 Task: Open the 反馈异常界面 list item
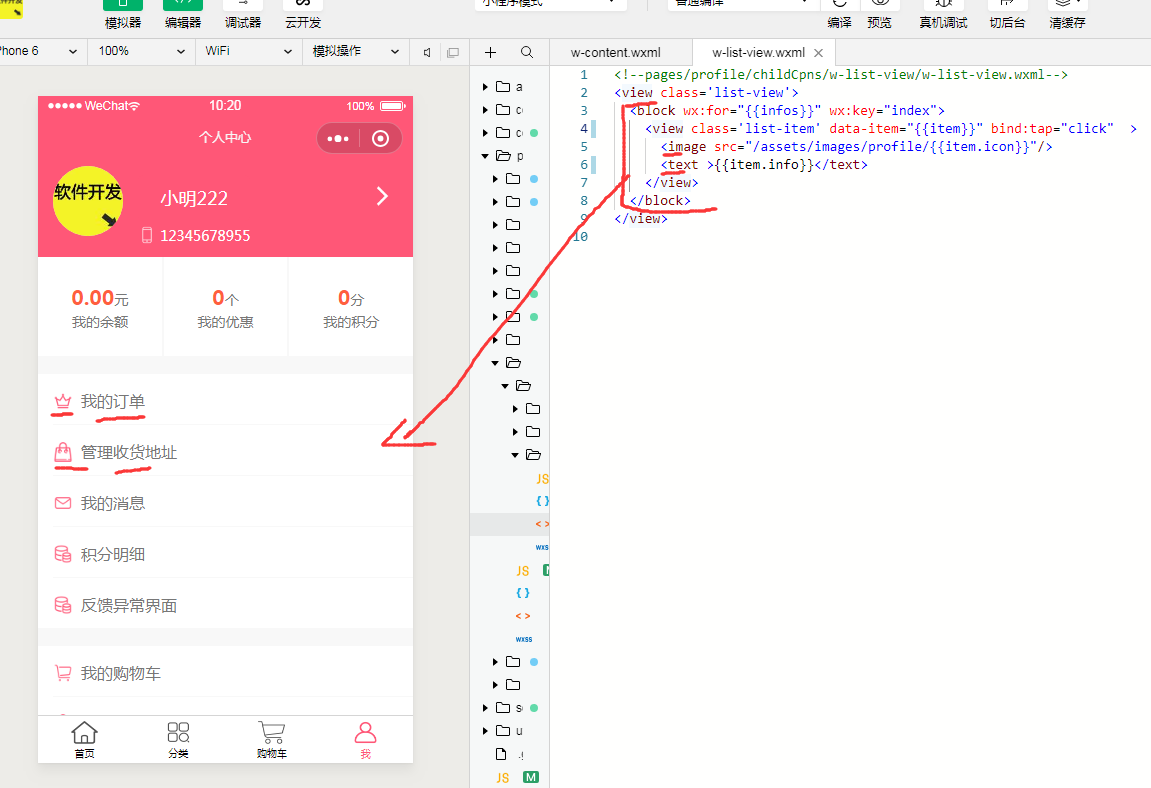pos(225,605)
